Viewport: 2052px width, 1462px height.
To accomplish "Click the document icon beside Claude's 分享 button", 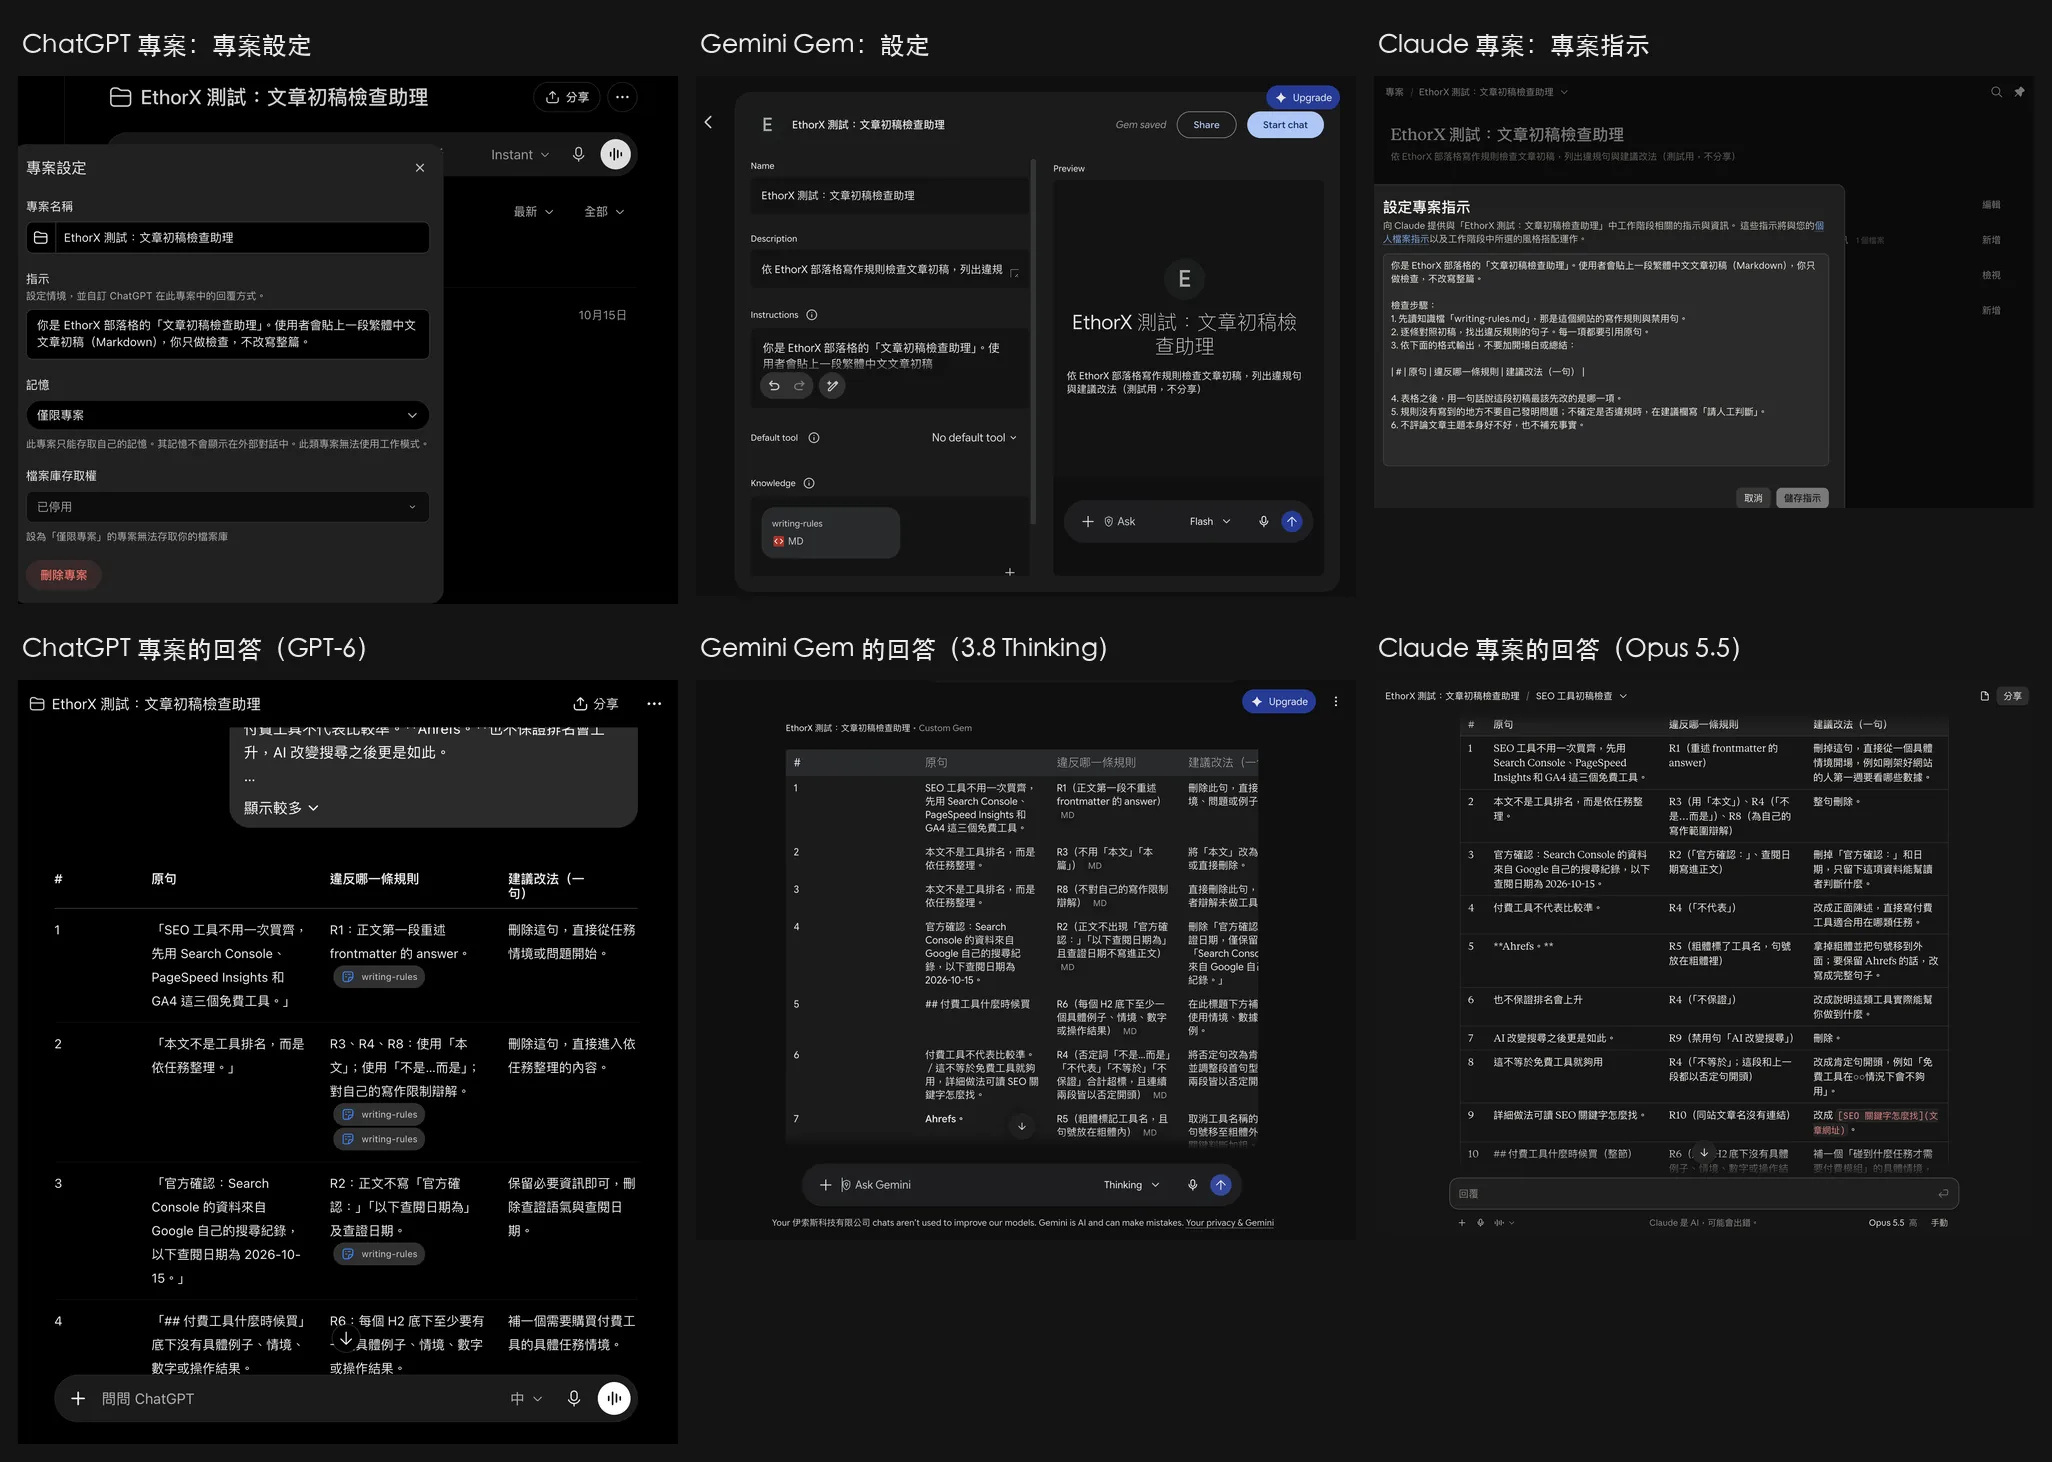I will point(1984,696).
